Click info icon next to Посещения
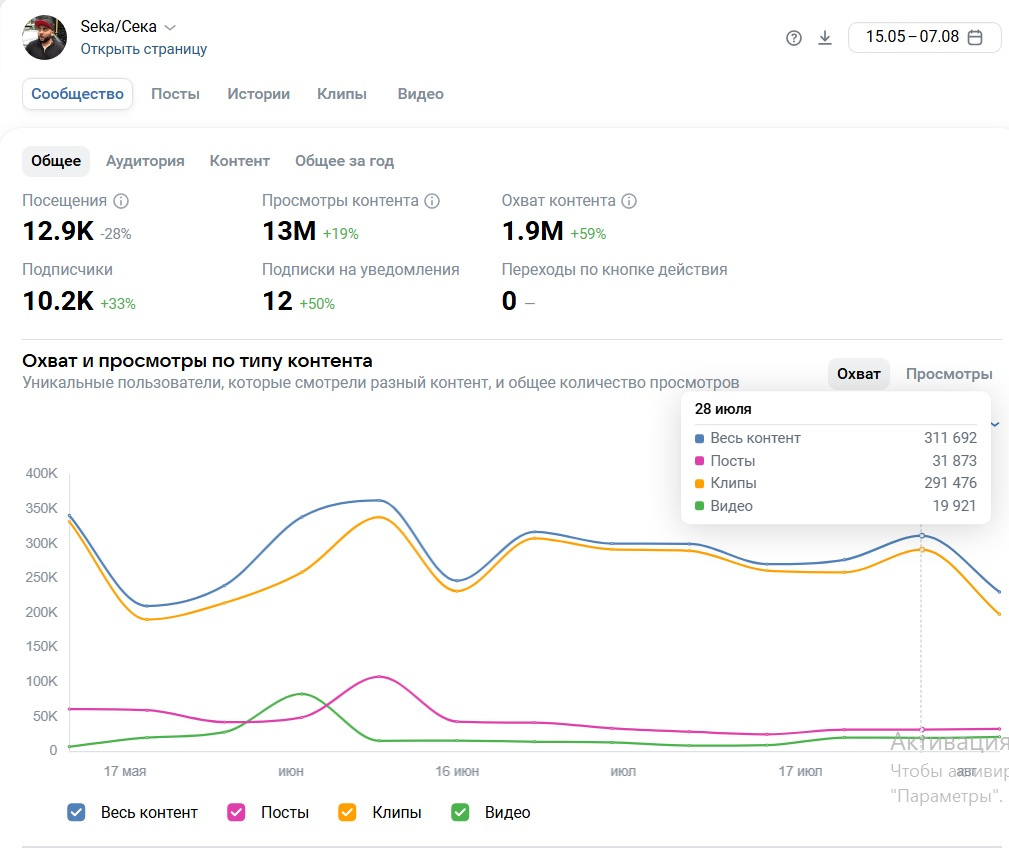 (122, 201)
